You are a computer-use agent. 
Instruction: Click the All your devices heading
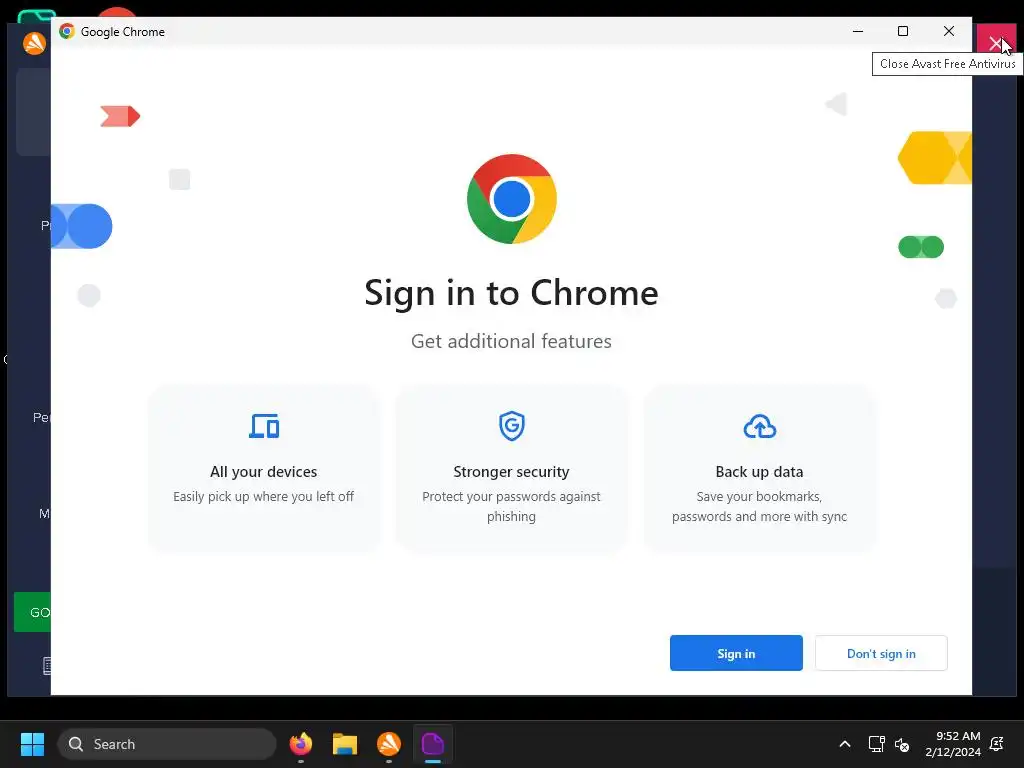[264, 472]
